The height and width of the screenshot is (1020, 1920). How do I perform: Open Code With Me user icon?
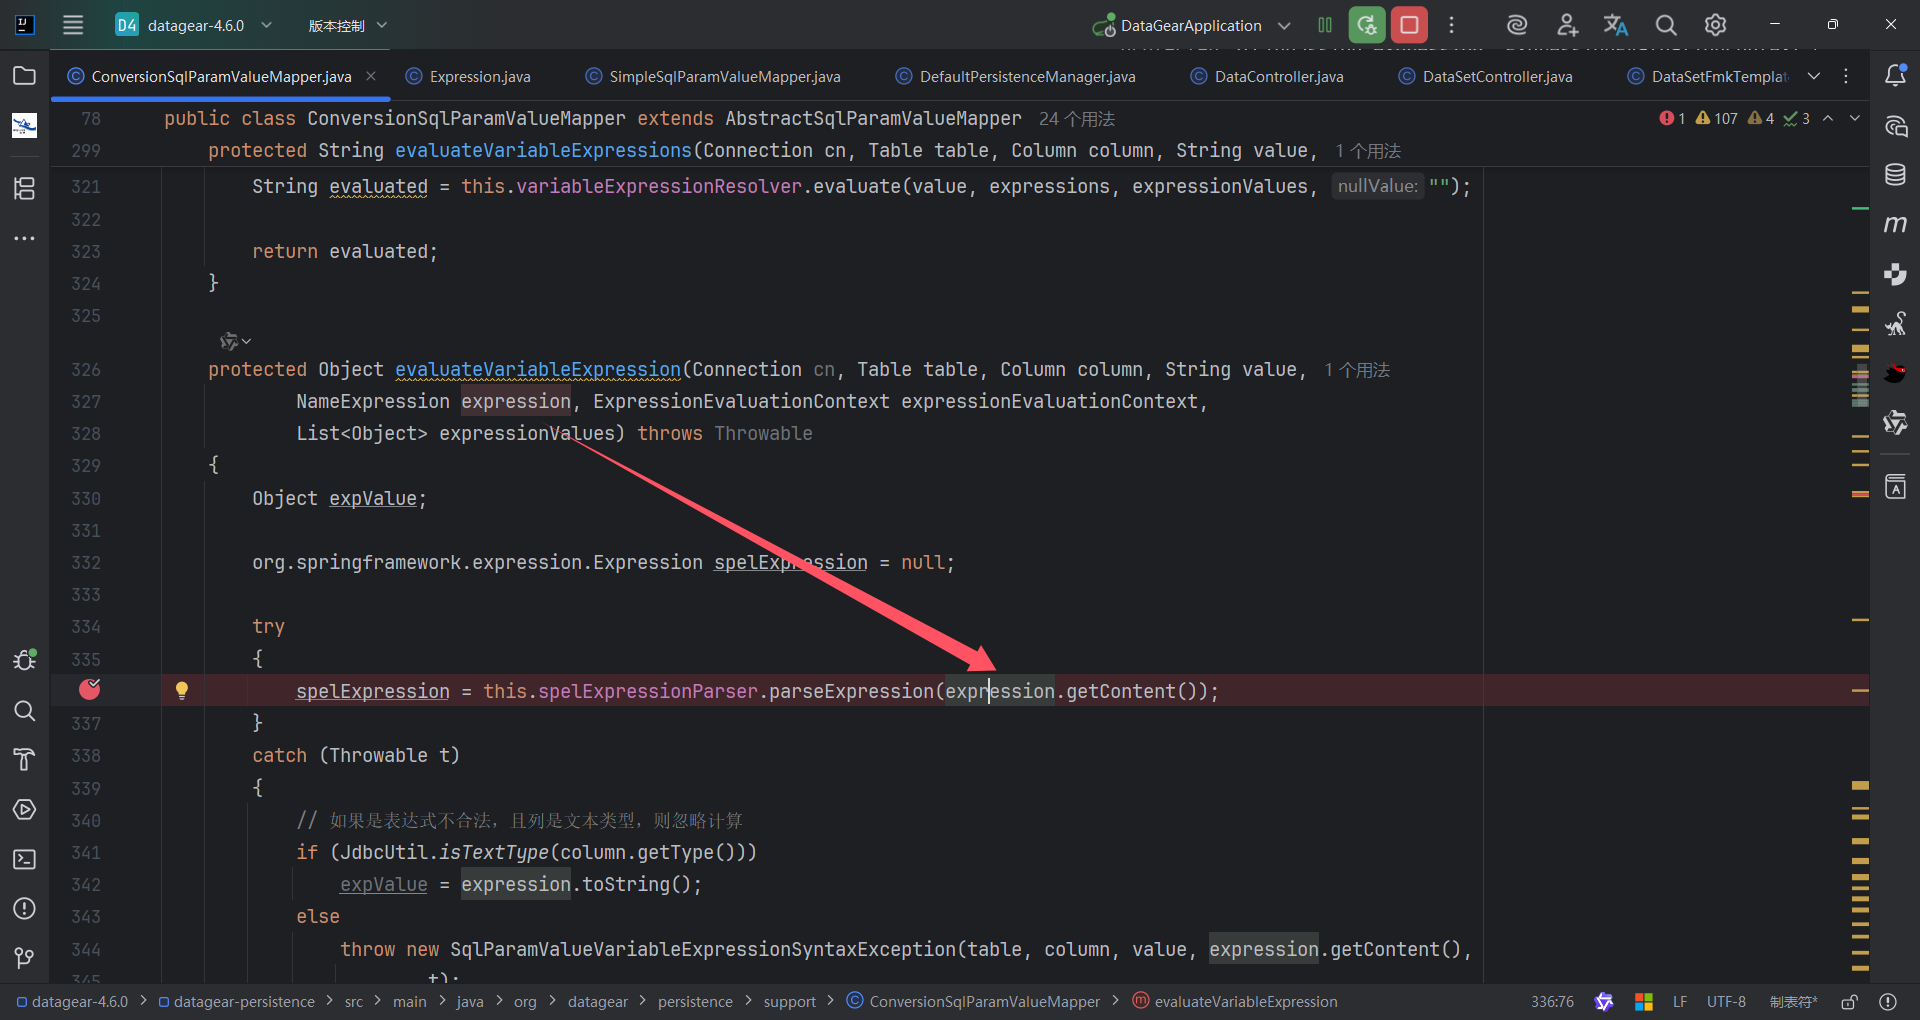pos(1567,25)
